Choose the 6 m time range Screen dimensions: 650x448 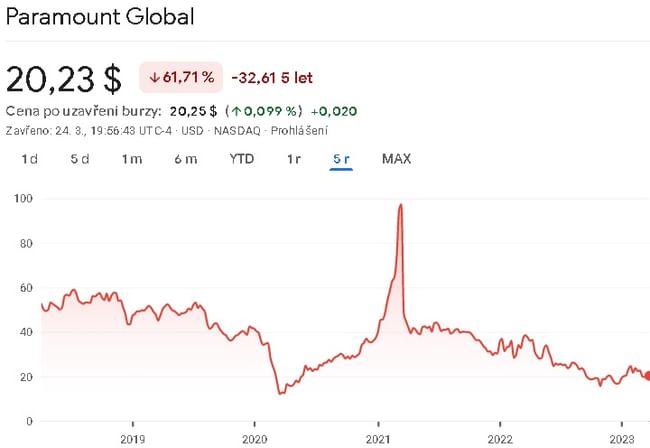coord(185,159)
